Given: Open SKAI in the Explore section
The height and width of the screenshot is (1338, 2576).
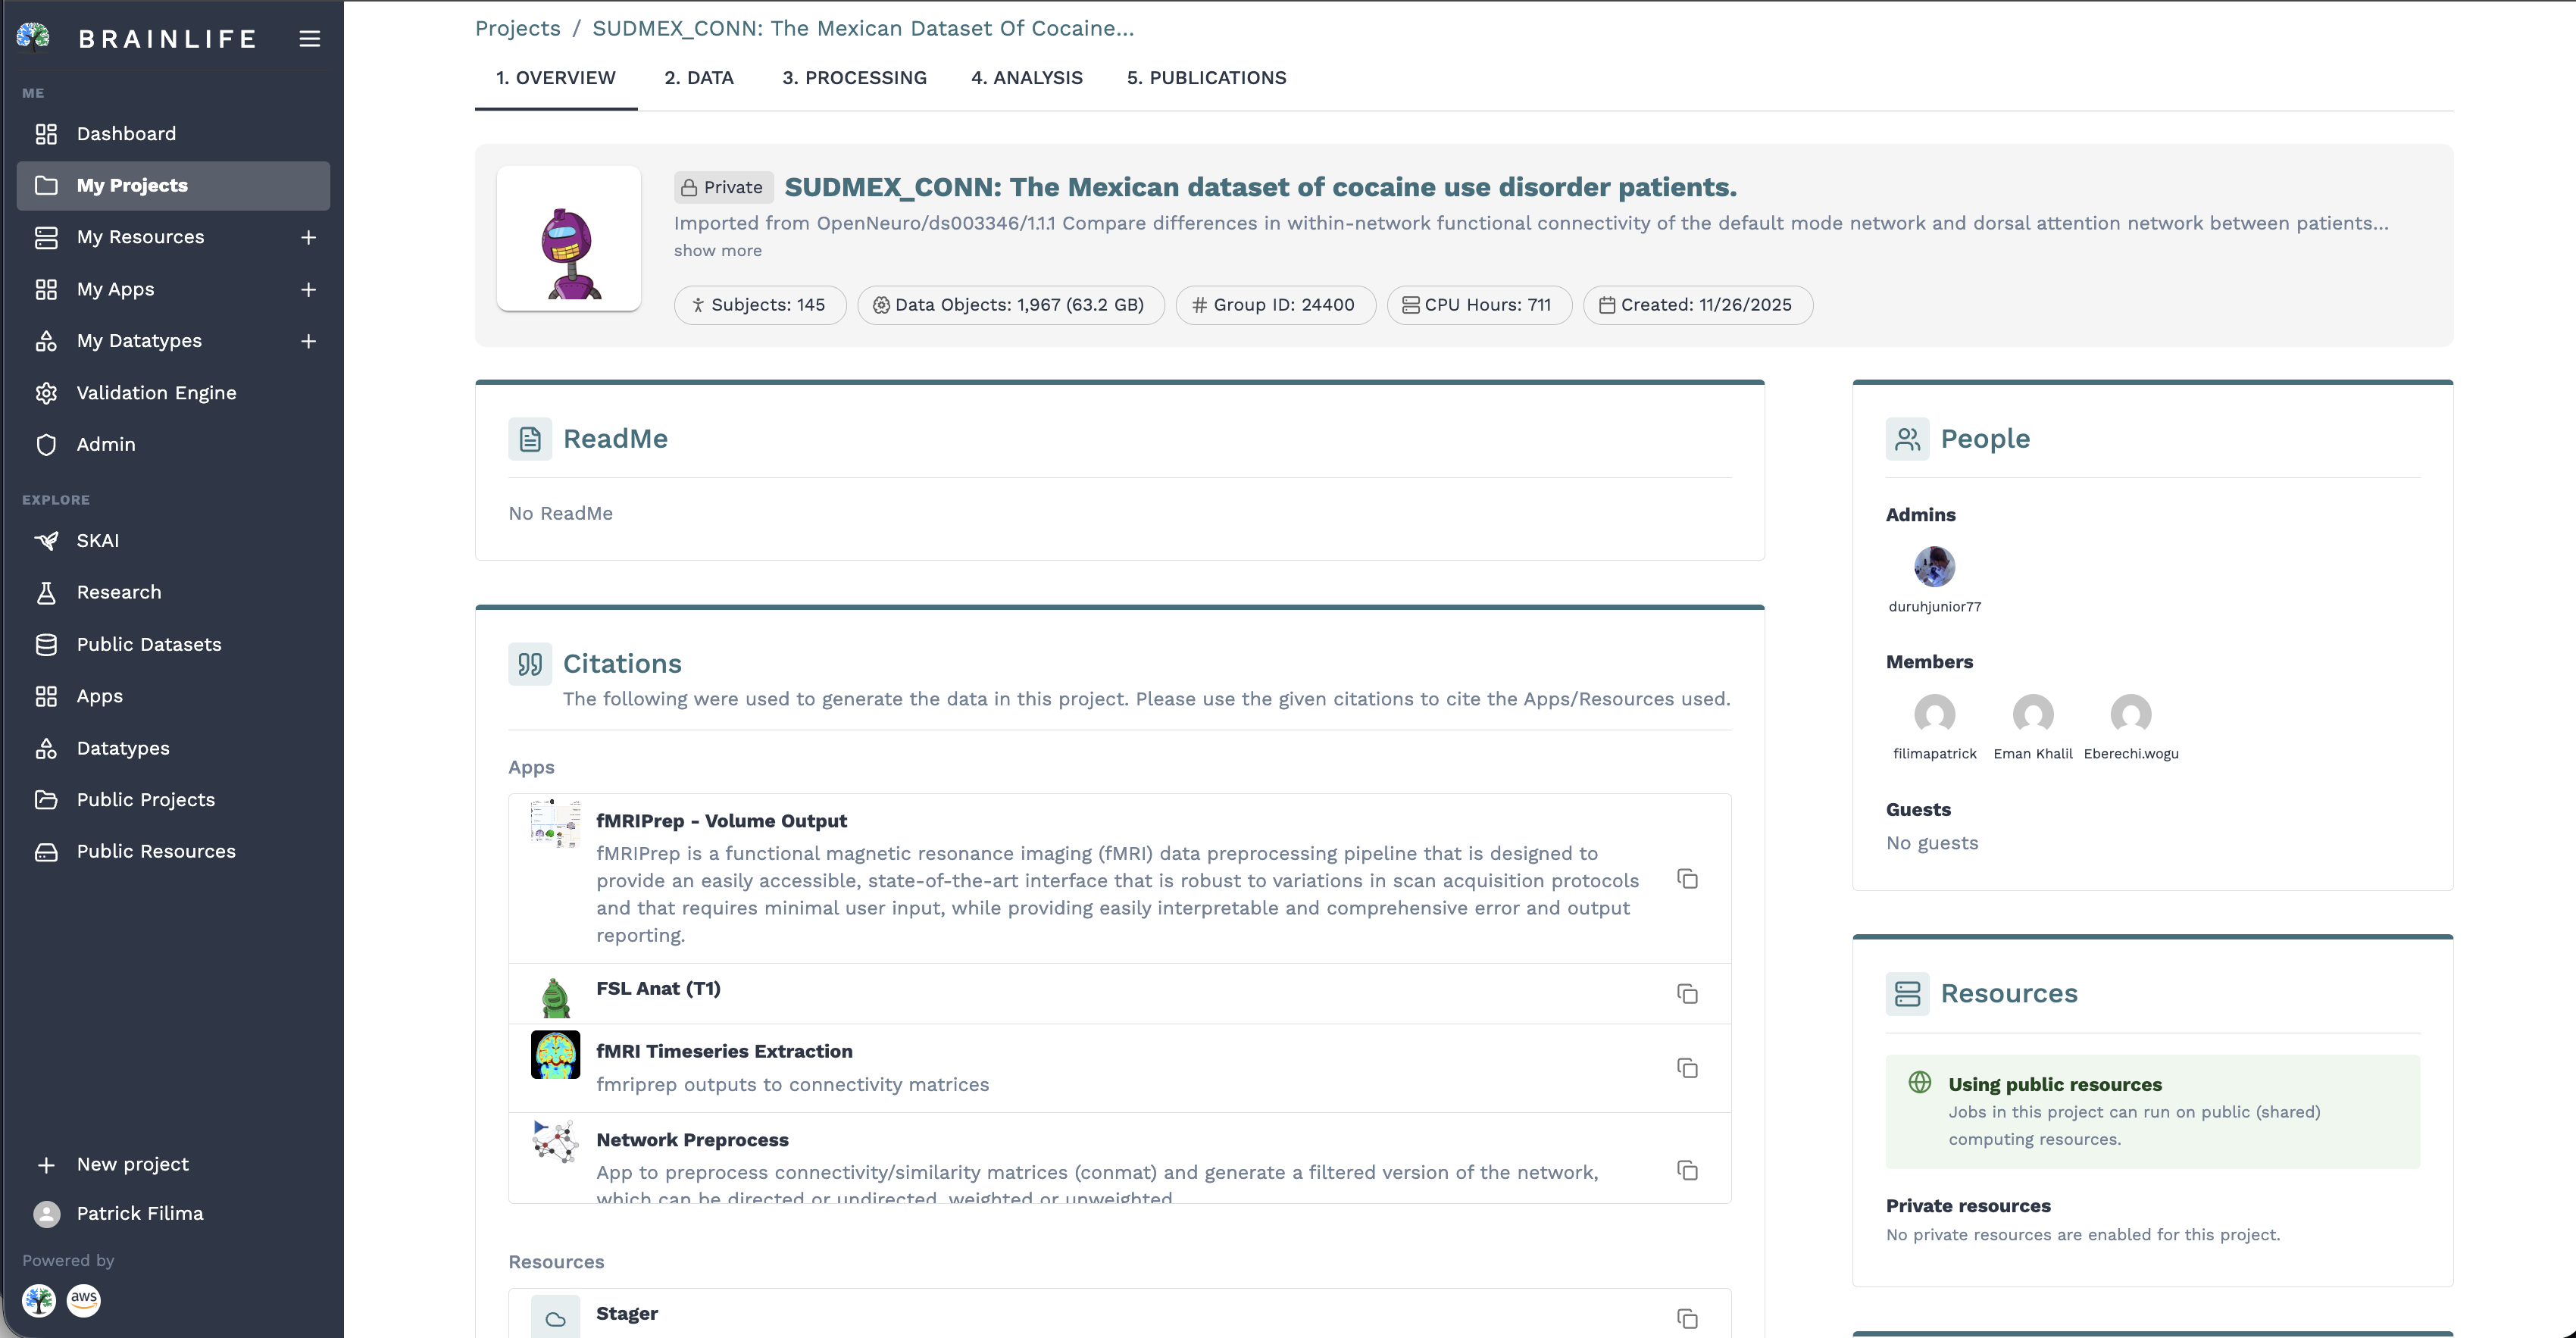Looking at the screenshot, I should pos(173,541).
